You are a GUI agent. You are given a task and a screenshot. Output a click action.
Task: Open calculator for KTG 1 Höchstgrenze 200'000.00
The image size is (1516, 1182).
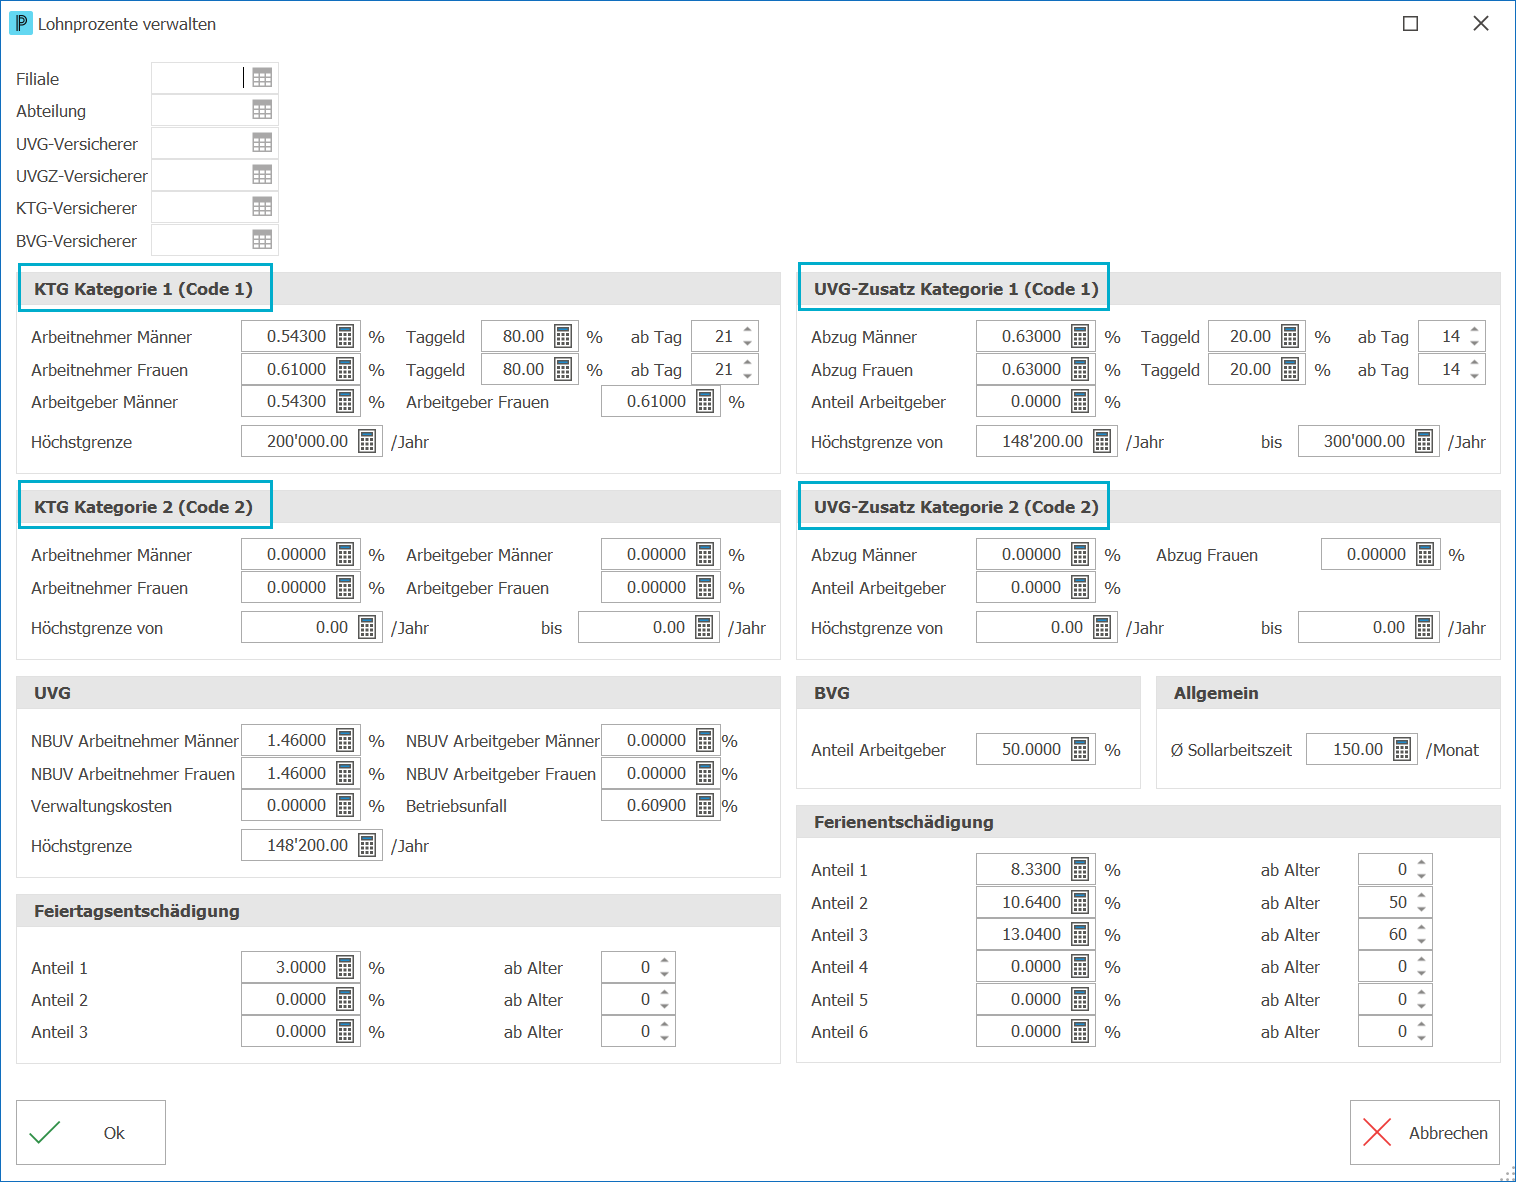pyautogui.click(x=367, y=442)
